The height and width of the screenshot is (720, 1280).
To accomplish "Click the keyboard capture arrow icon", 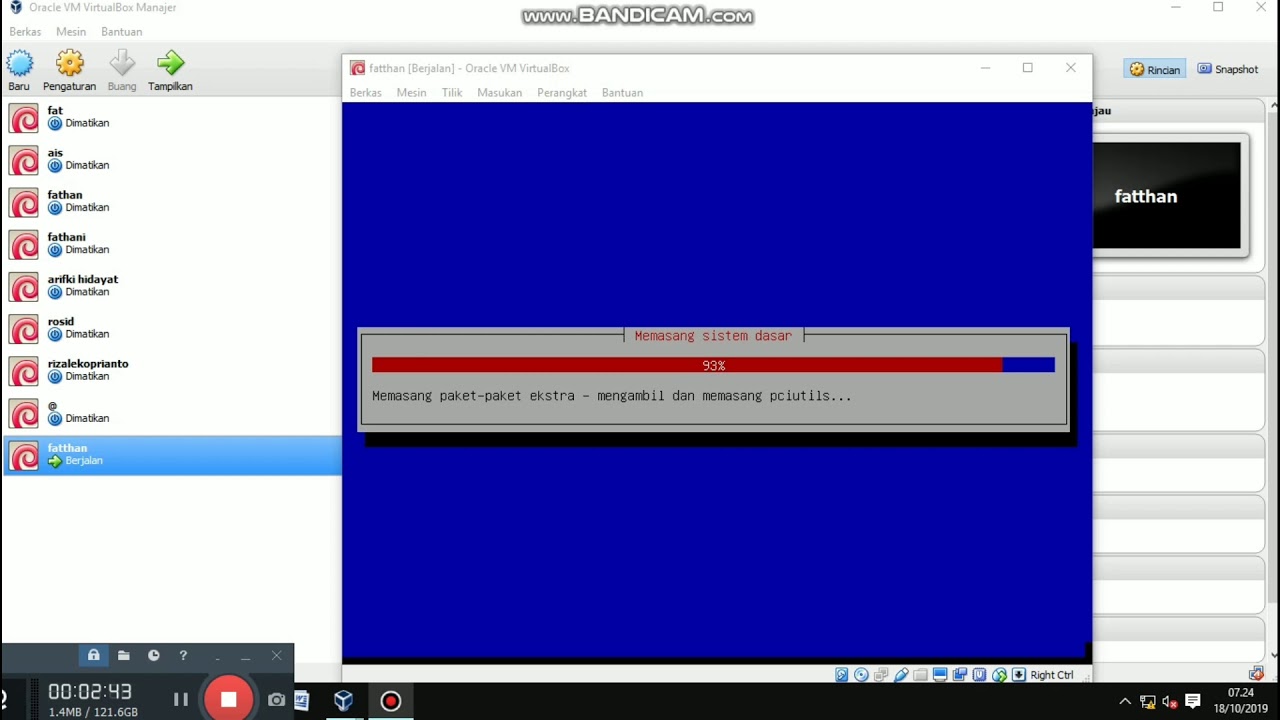I will (x=1018, y=675).
